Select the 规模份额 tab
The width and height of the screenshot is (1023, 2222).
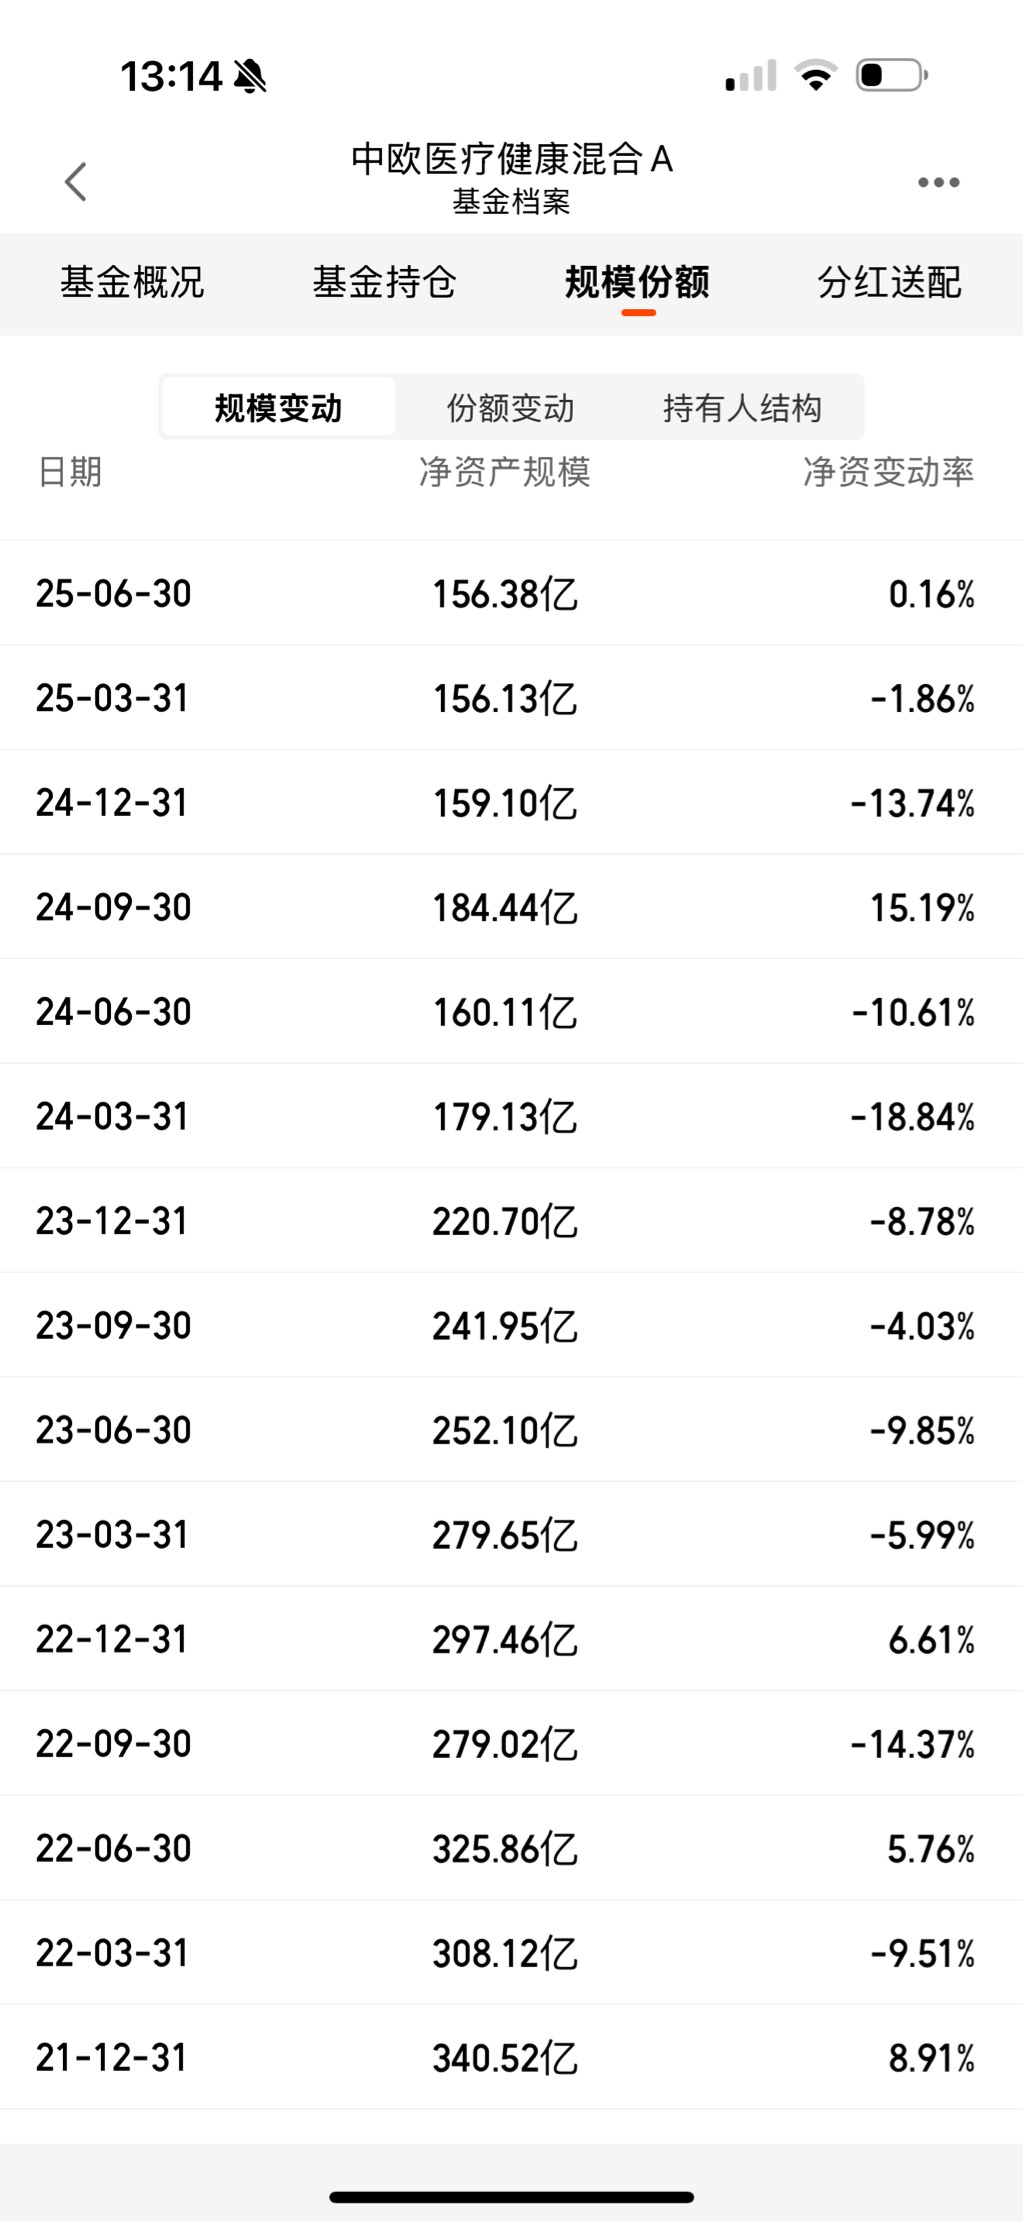(637, 283)
